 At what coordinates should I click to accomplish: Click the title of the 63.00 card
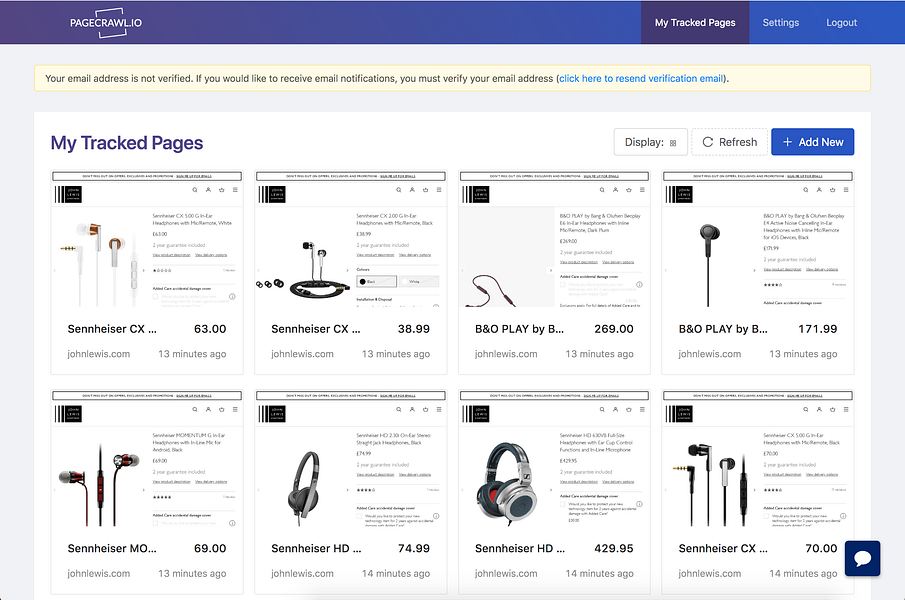tap(112, 329)
